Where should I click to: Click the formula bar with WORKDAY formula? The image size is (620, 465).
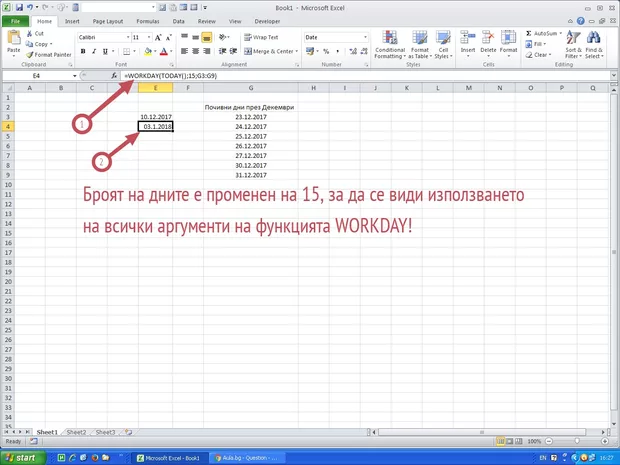[365, 76]
